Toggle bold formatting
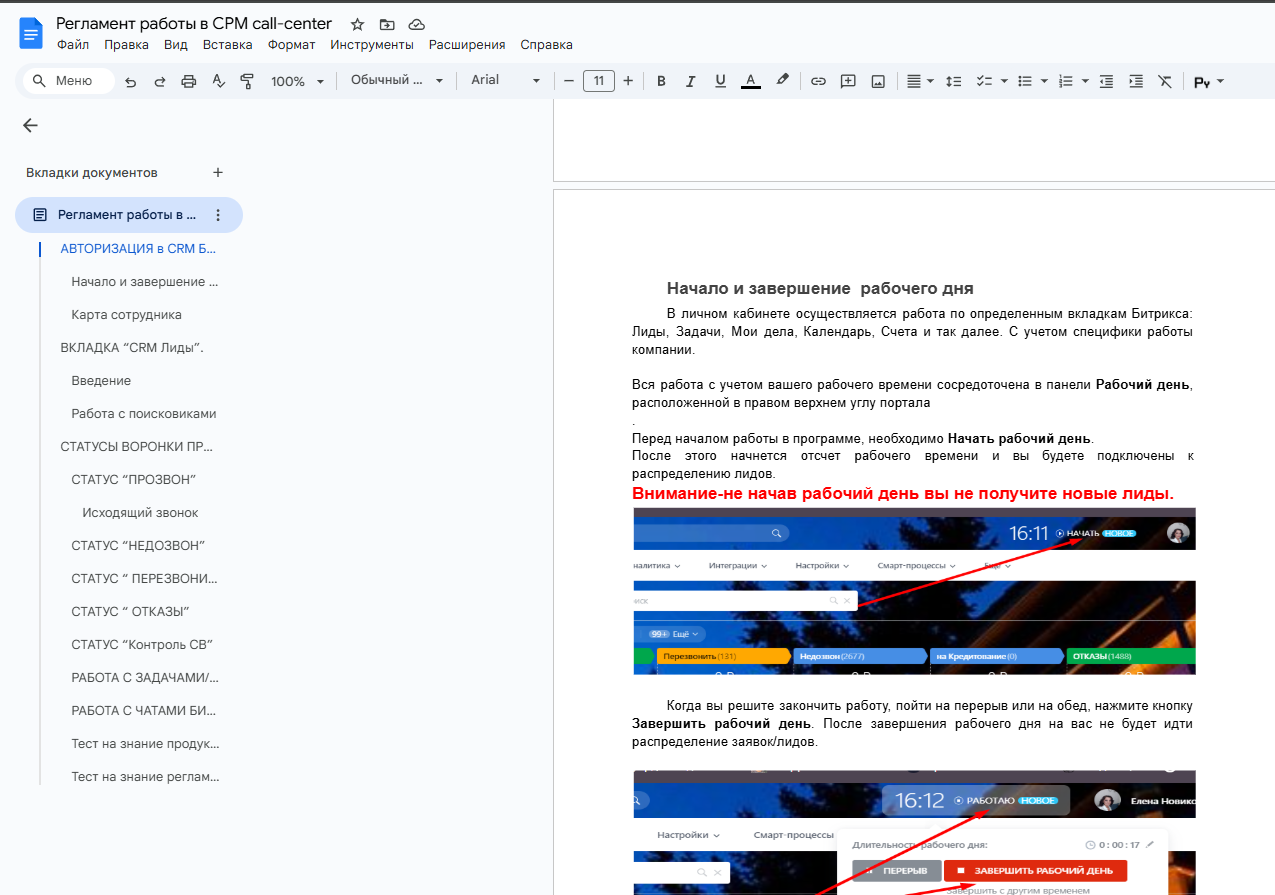Screen dimensions: 1275x895 pyautogui.click(x=661, y=81)
